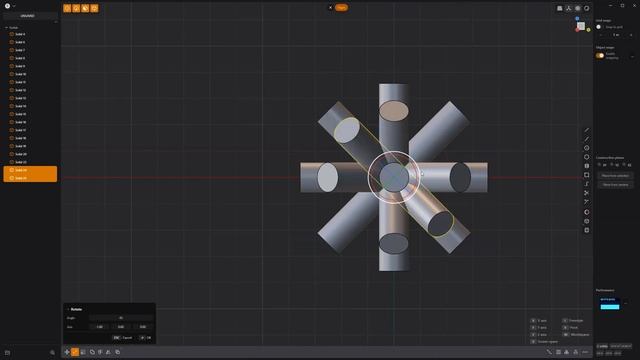Increase grid size with plus button
The width and height of the screenshot is (640, 360).
(x=631, y=35)
